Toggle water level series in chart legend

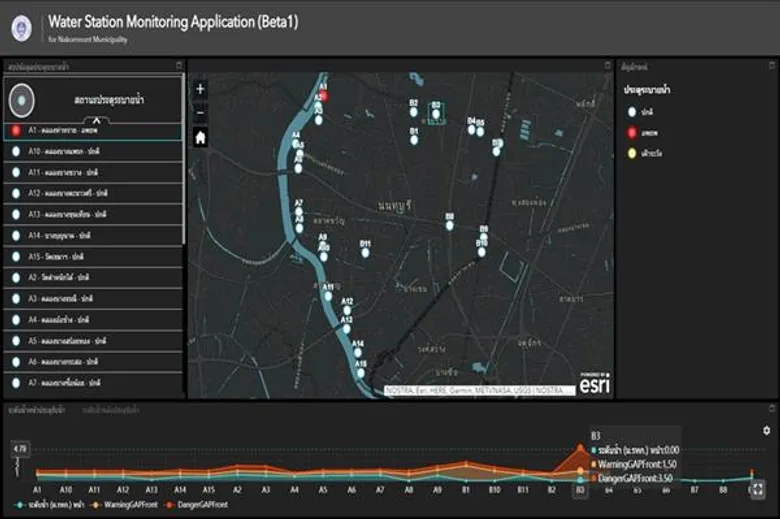(49, 505)
